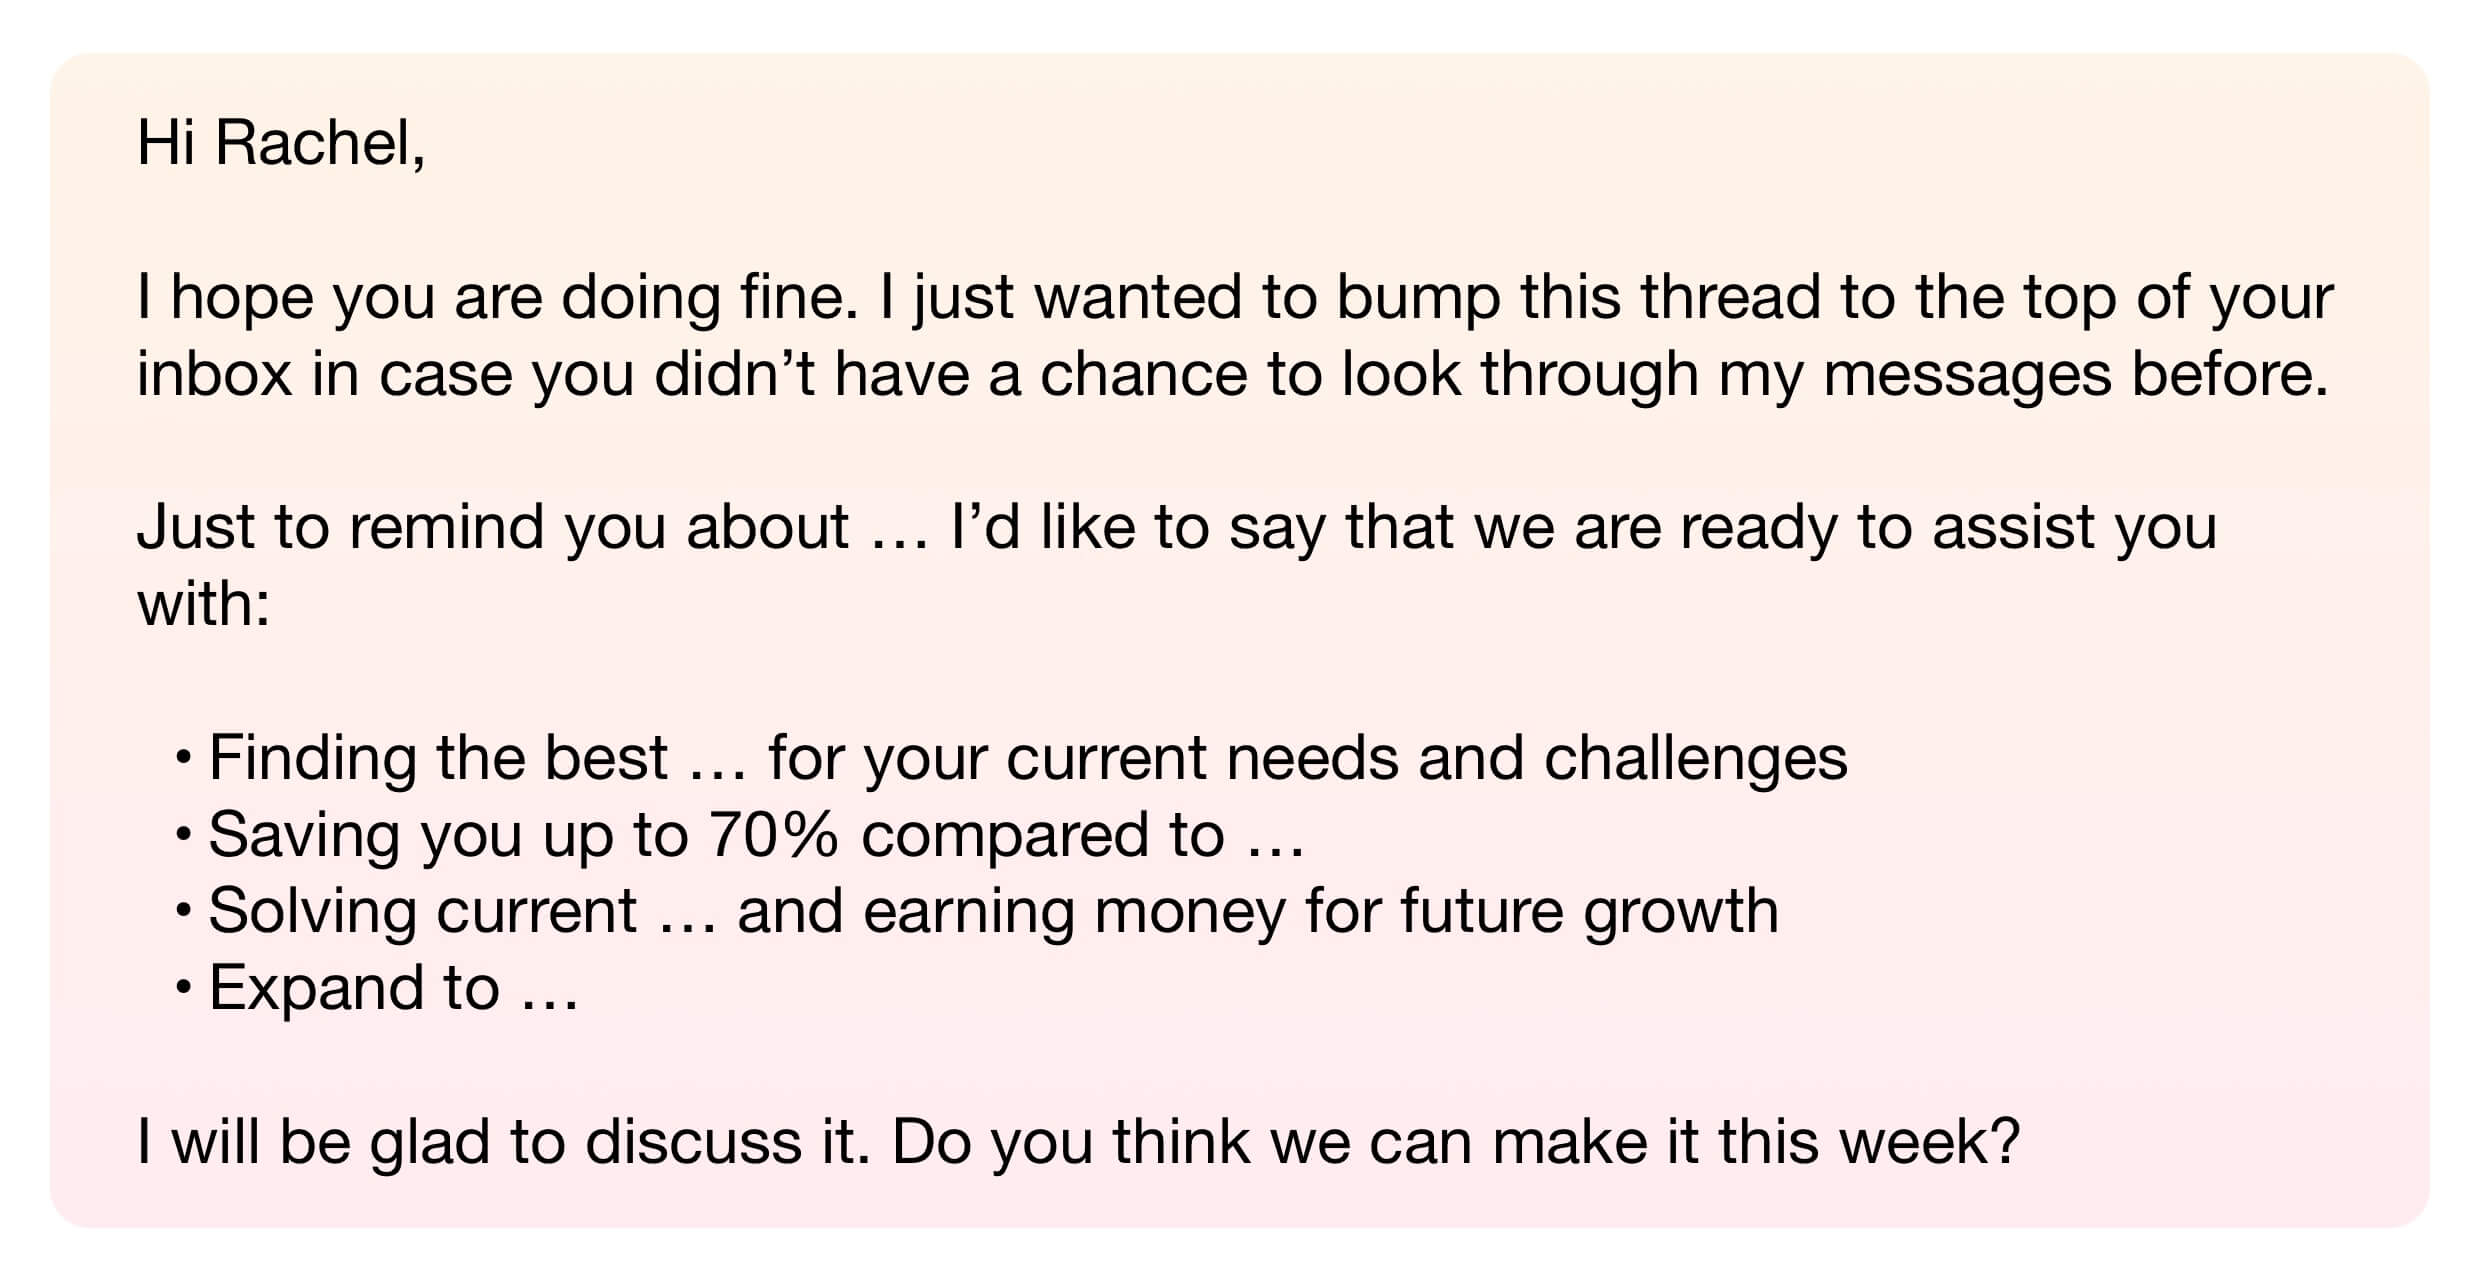This screenshot has width=2480, height=1275.
Task: Click the word "bump" in first paragraph
Action: coord(1418,298)
